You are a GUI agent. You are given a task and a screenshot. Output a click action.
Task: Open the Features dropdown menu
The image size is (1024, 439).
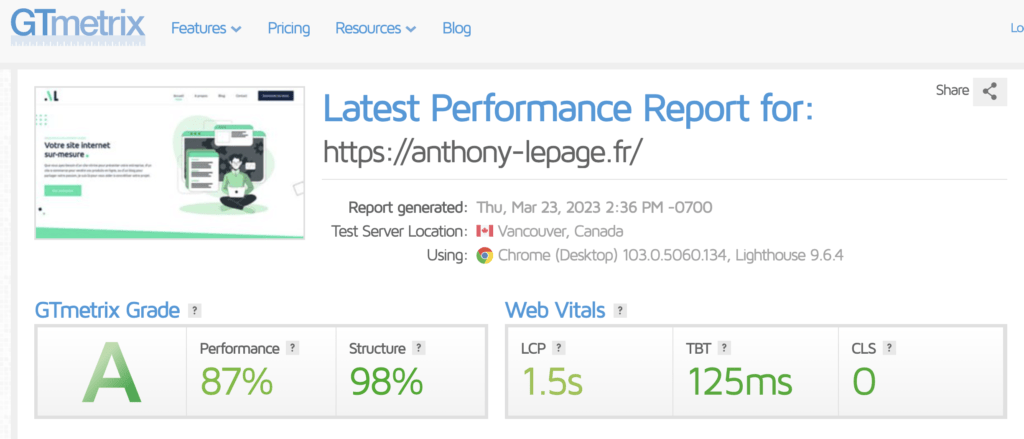(x=206, y=29)
